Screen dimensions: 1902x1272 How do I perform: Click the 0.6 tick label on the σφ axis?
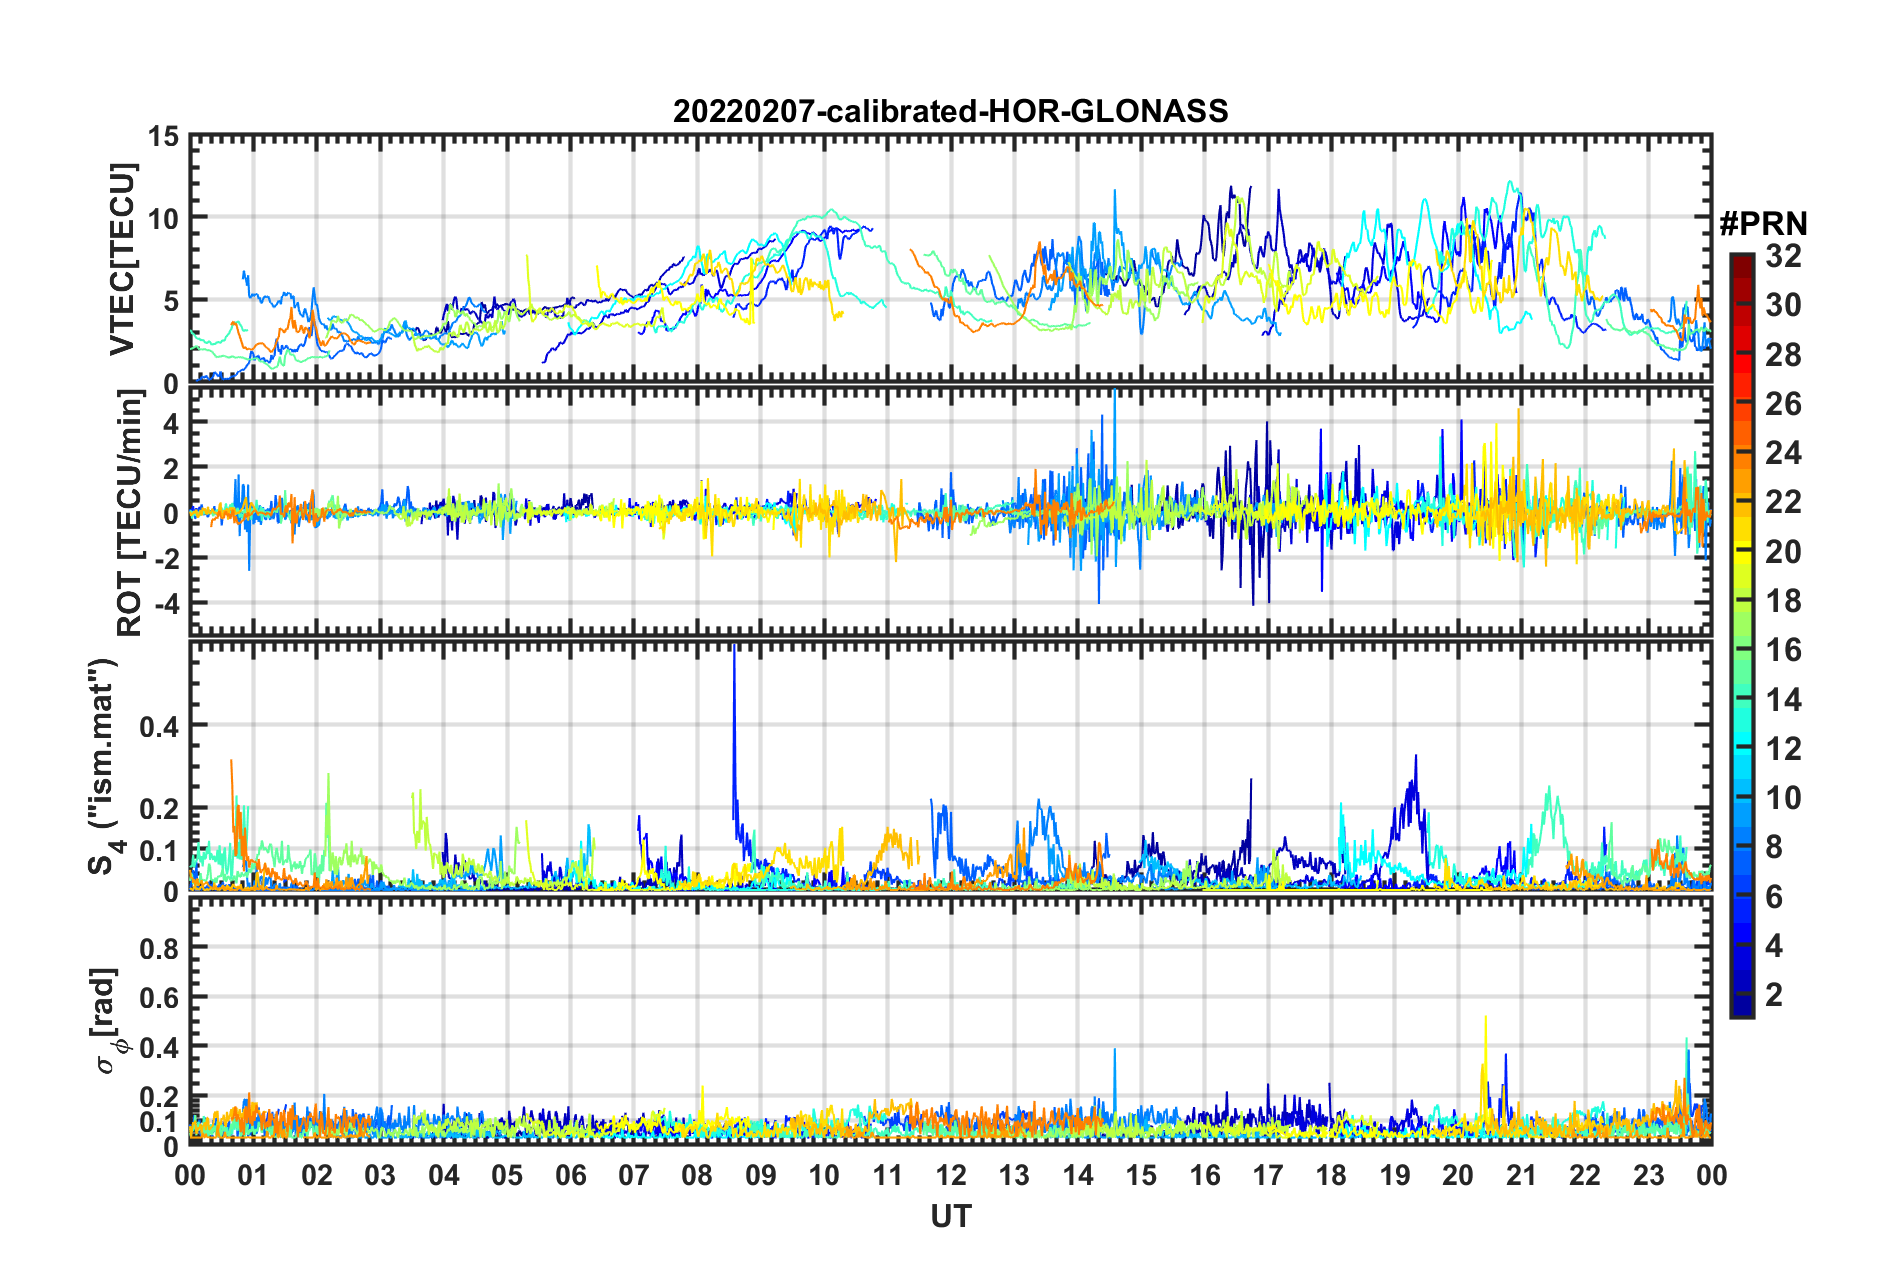159,997
